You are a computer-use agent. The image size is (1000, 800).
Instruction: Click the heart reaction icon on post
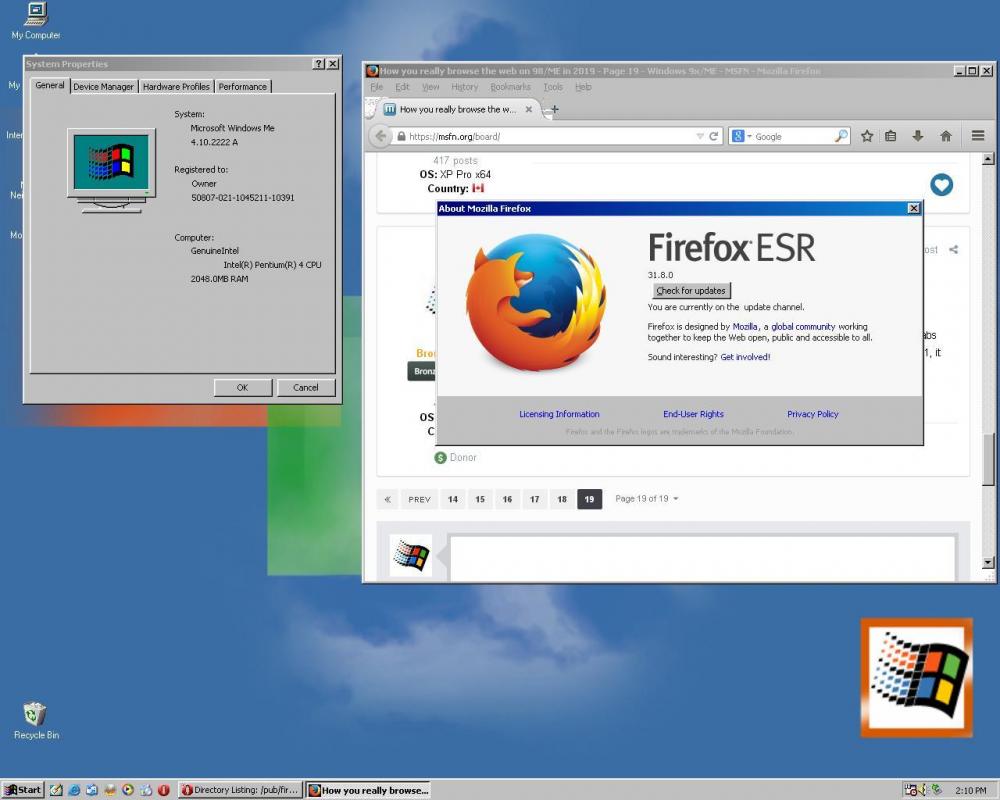[941, 185]
